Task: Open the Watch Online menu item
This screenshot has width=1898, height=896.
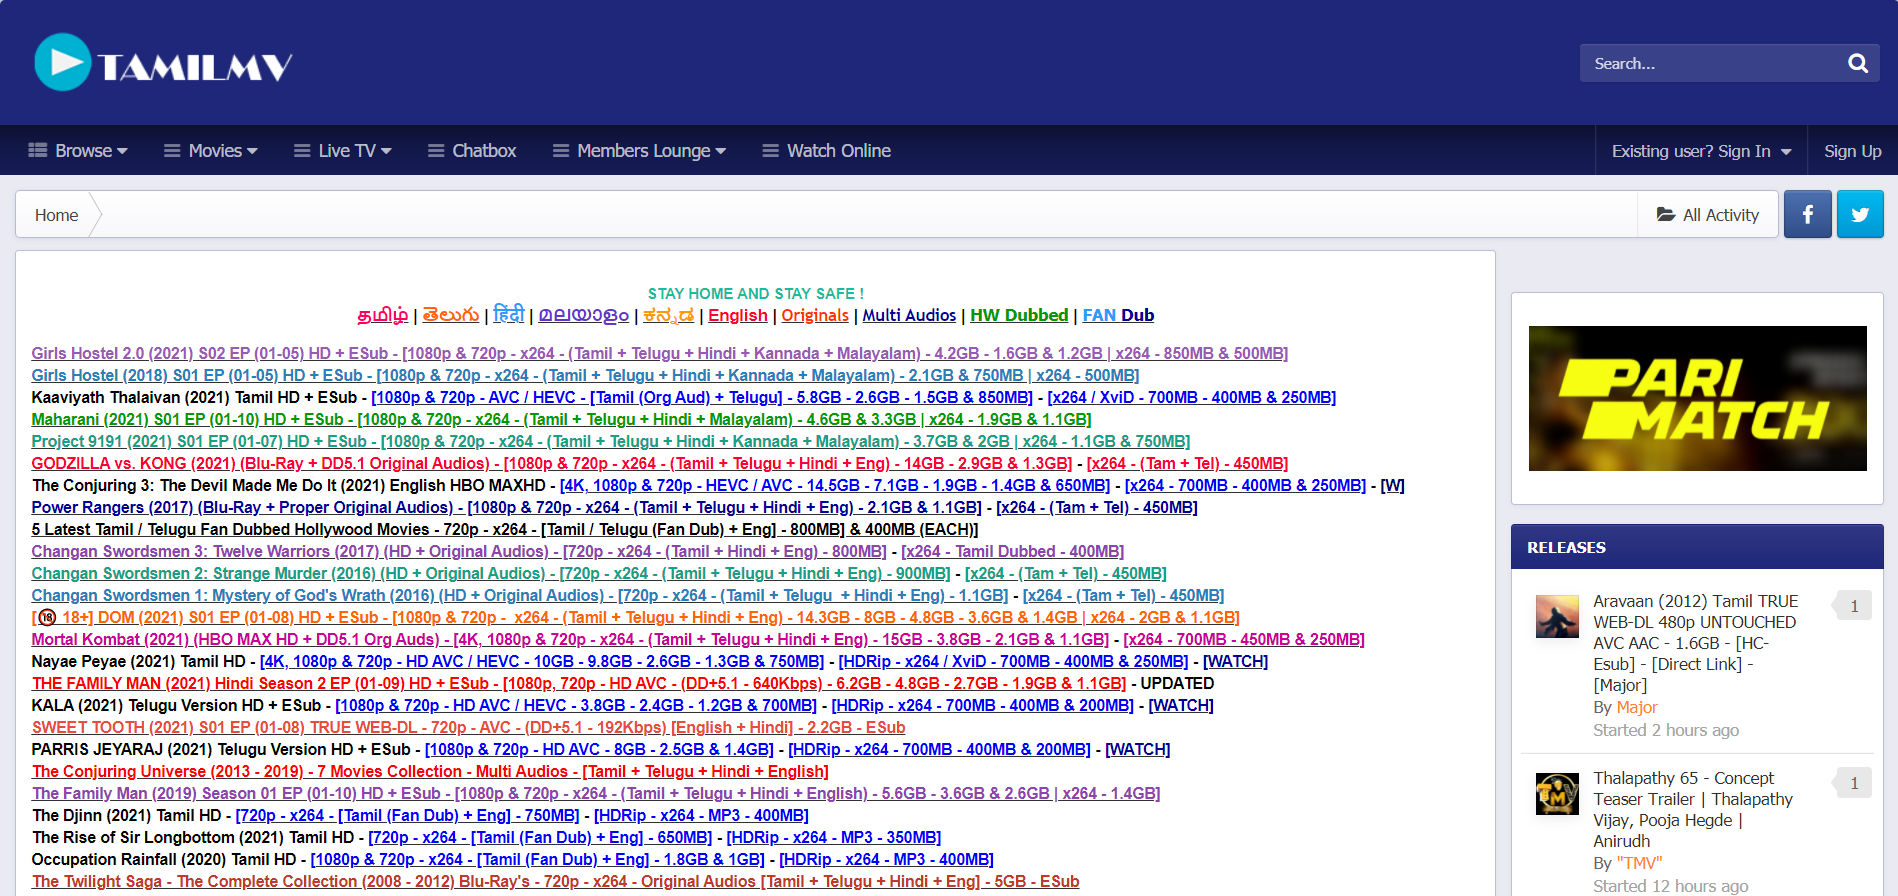Action: [827, 151]
